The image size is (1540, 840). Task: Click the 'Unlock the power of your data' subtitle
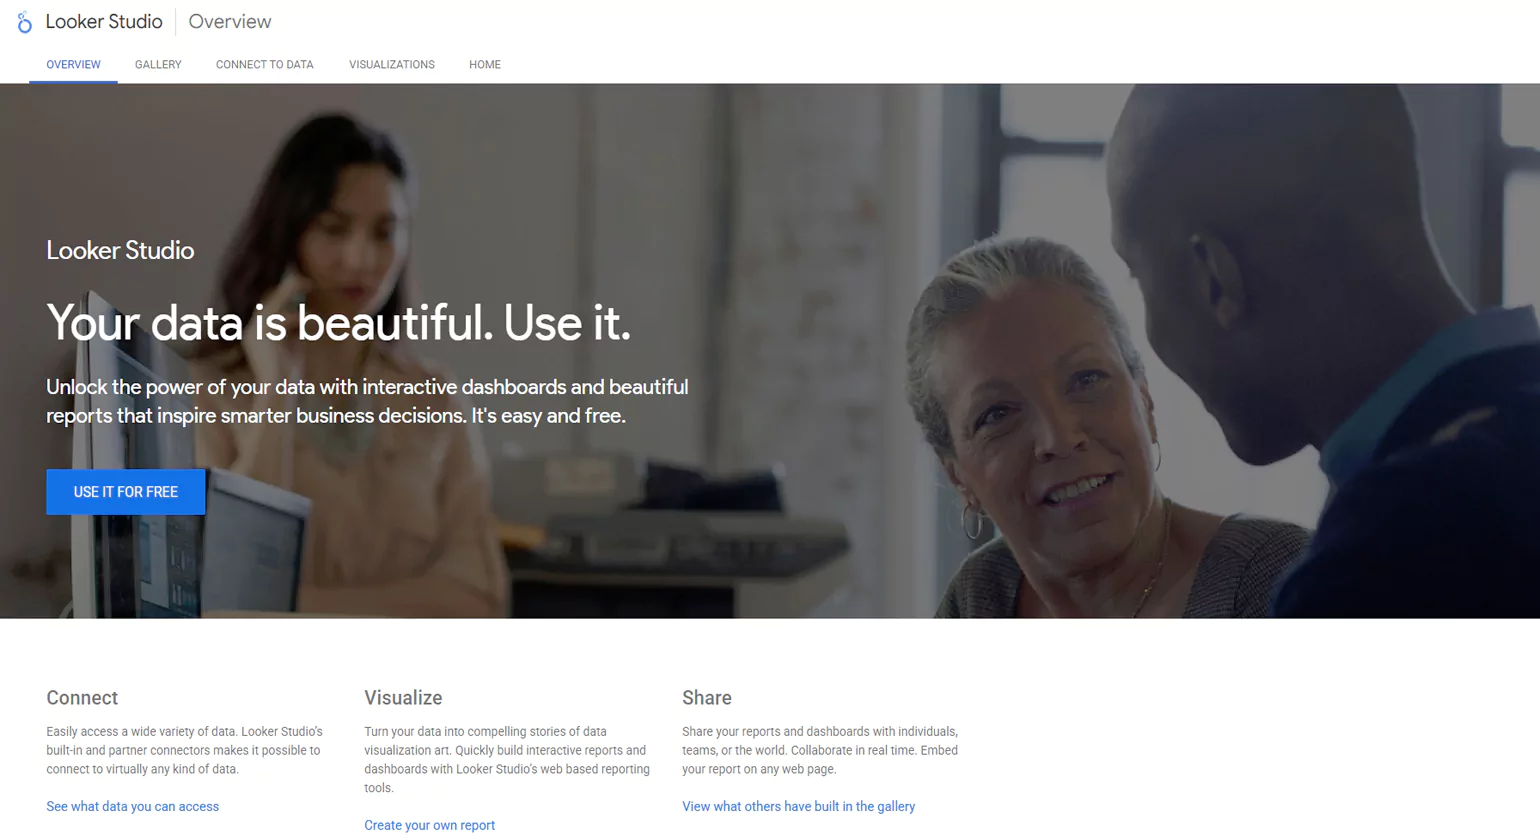[367, 401]
